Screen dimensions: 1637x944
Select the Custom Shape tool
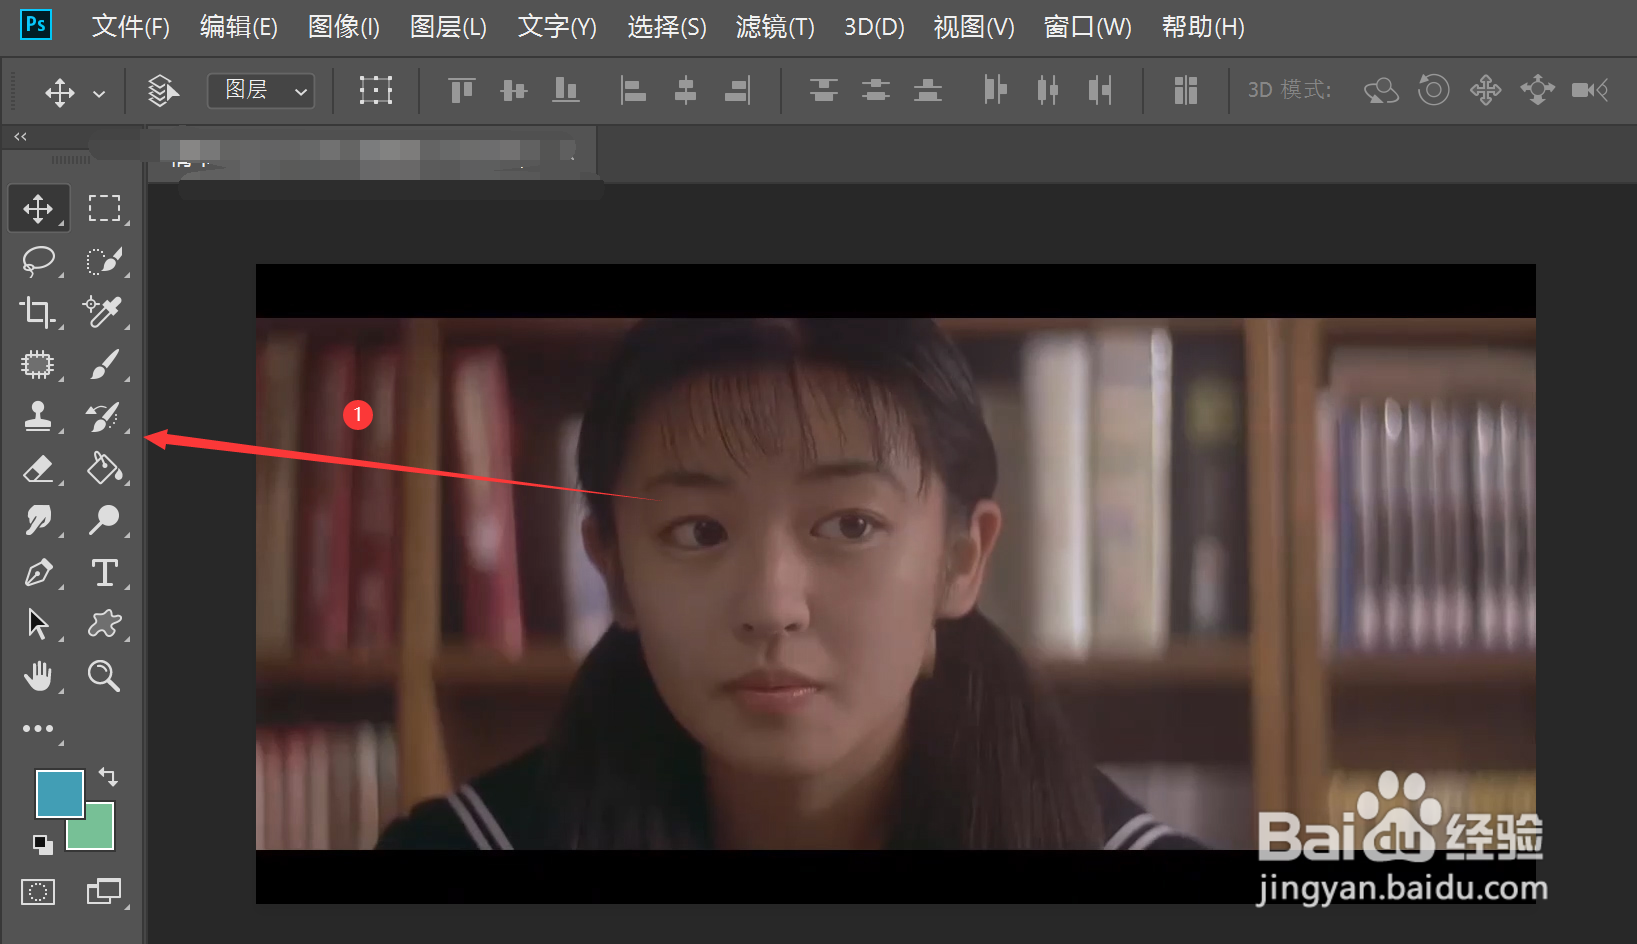[104, 624]
